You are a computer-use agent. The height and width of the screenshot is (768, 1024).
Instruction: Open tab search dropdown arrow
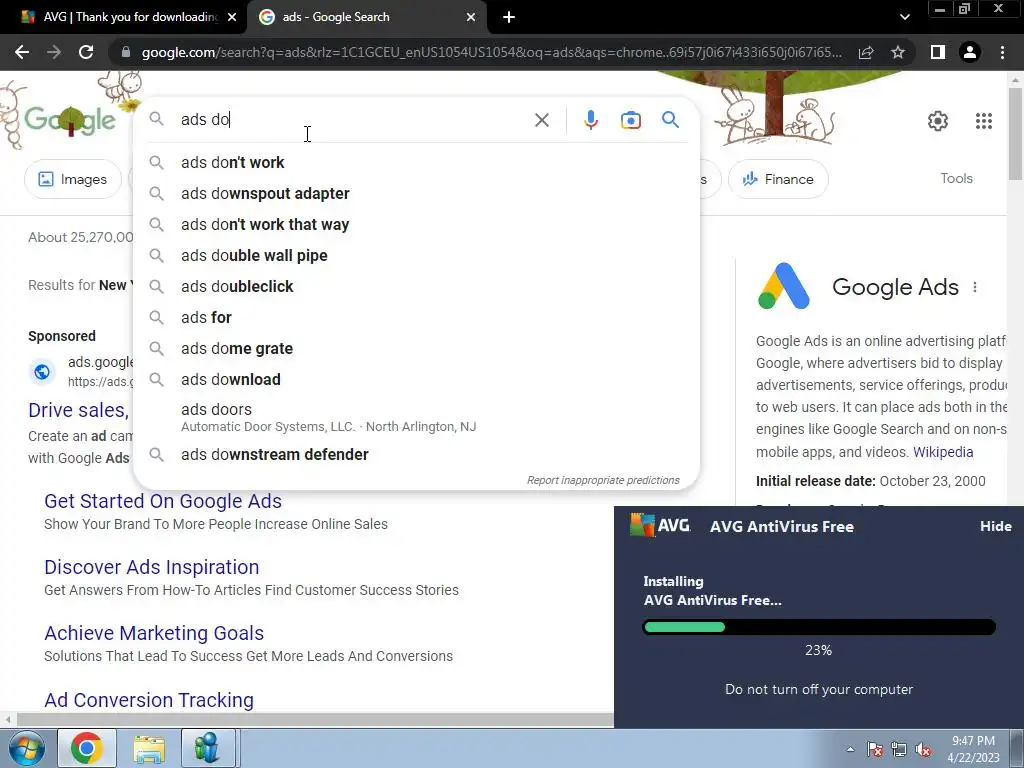click(x=904, y=17)
